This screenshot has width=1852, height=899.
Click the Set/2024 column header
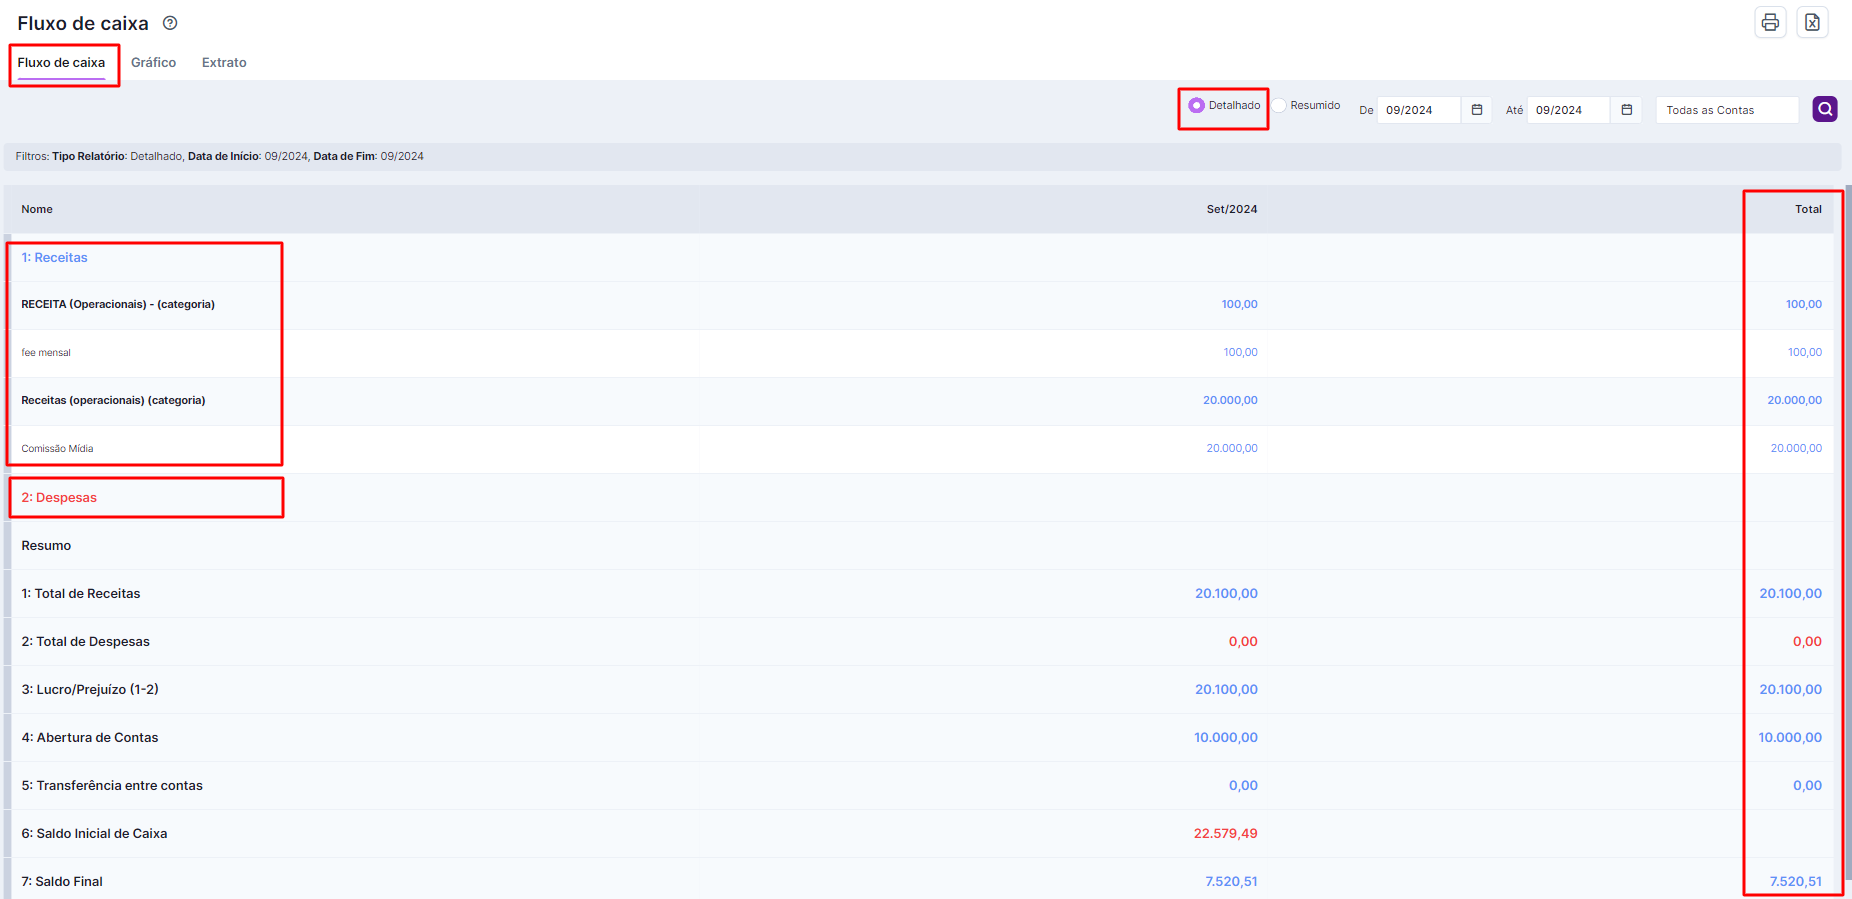(x=1232, y=210)
